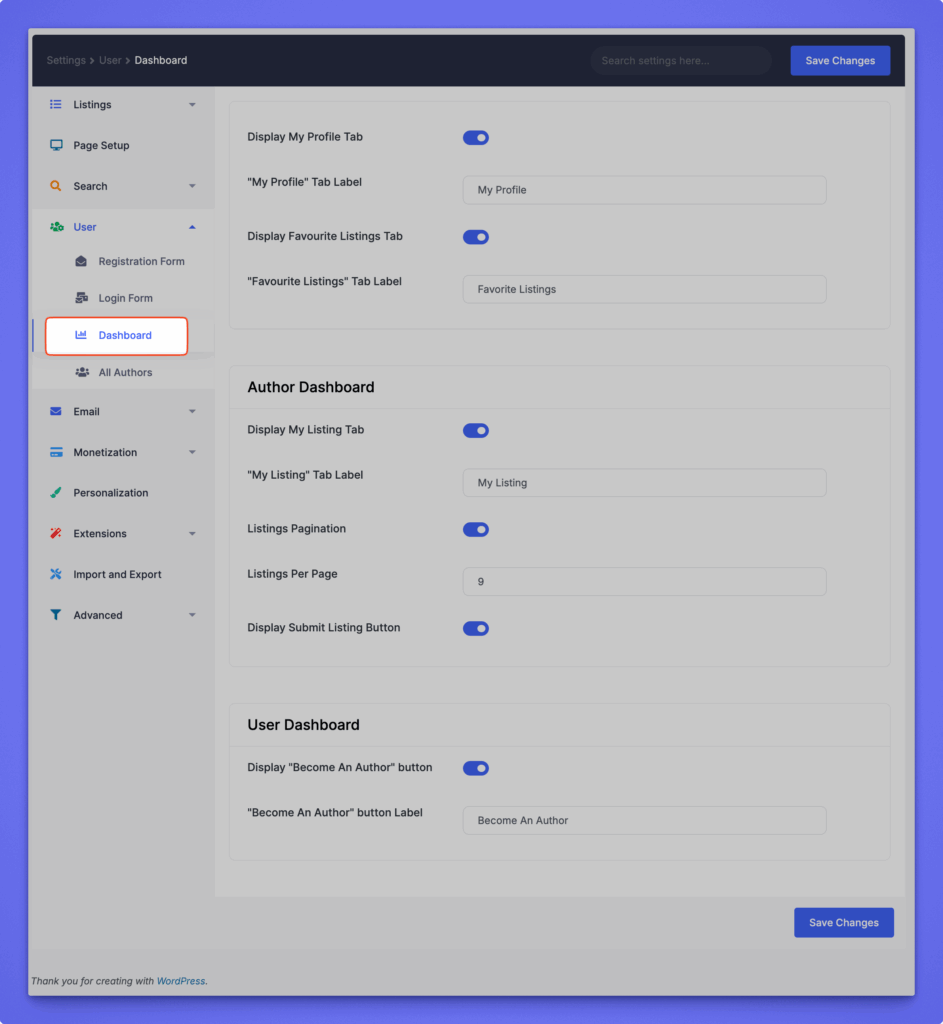Image resolution: width=943 pixels, height=1024 pixels.
Task: Click the Email envelope icon
Action: (56, 411)
